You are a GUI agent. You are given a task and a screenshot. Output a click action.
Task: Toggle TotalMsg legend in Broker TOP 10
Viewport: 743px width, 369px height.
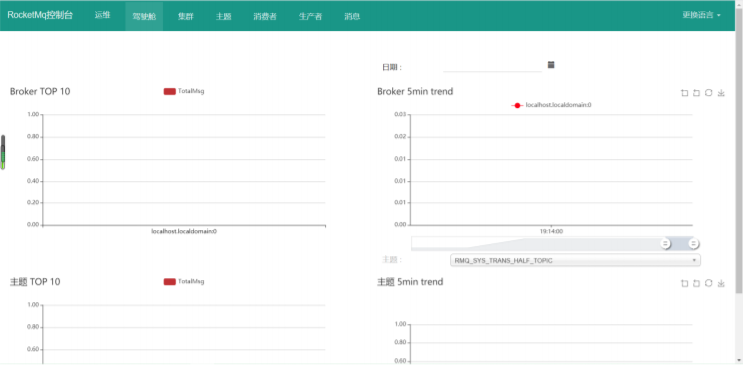[184, 91]
